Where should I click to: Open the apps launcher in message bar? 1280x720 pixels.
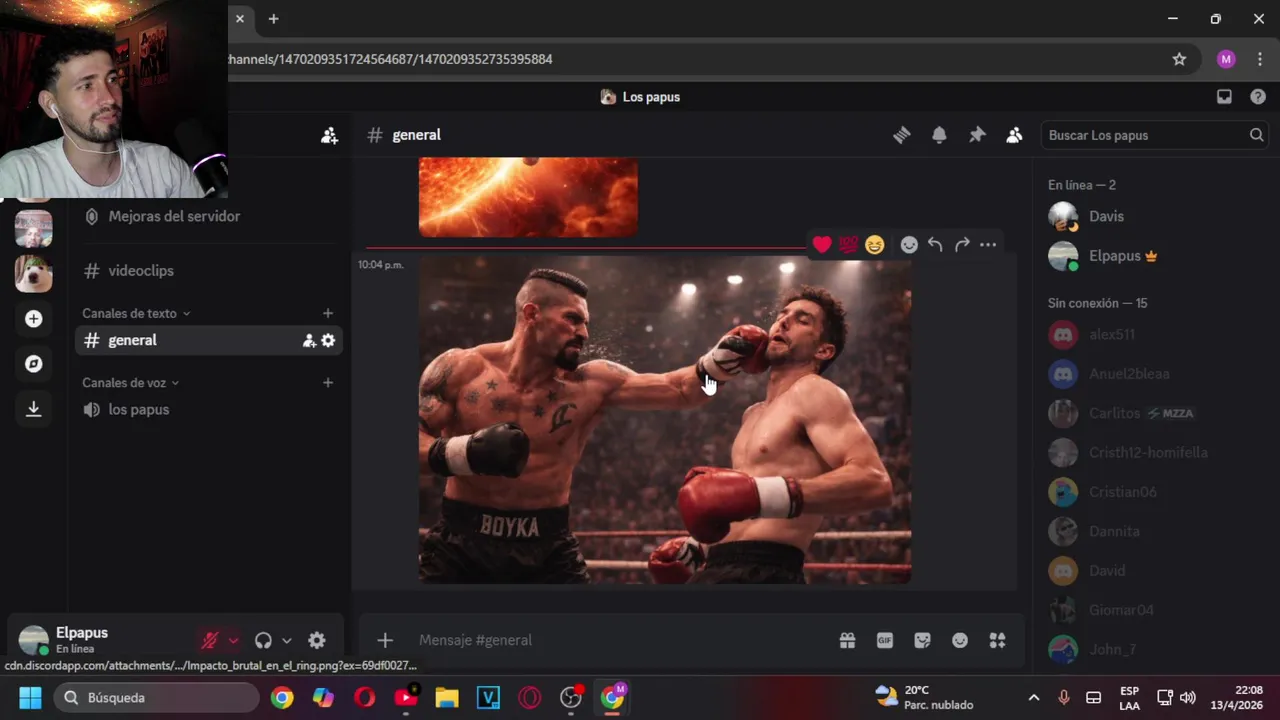pos(997,640)
